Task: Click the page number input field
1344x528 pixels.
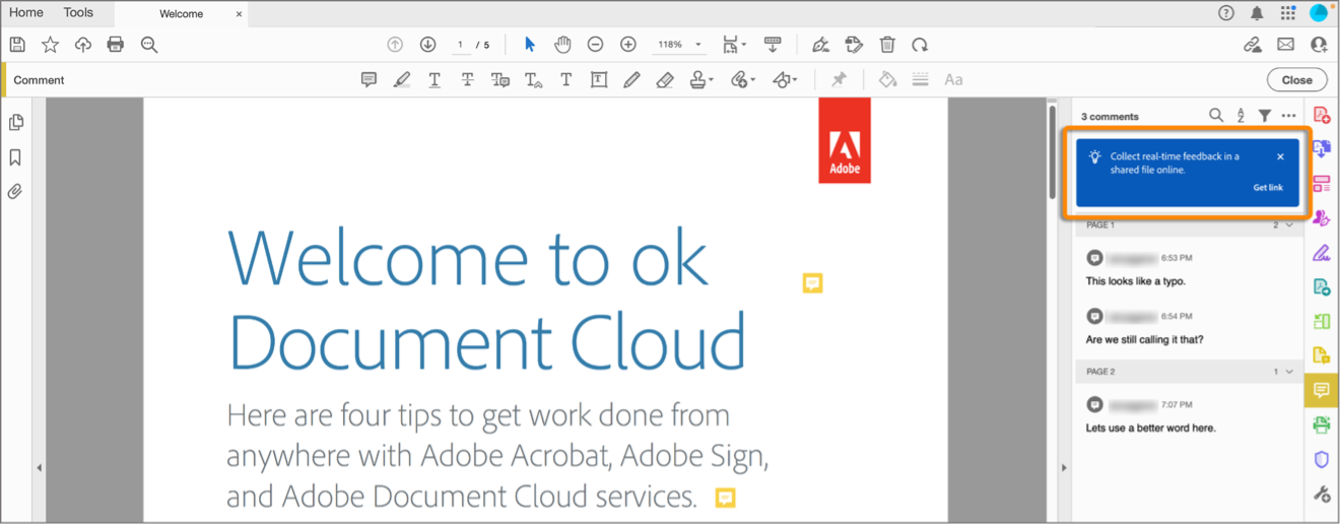Action: 461,45
